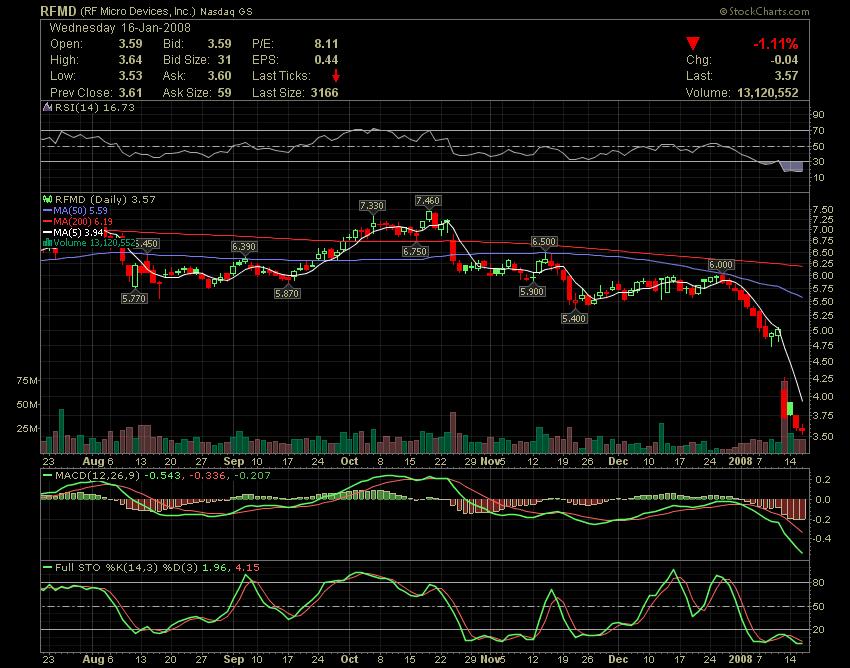Click the Chg value -0.04
850x668 pixels.
pyautogui.click(x=784, y=60)
